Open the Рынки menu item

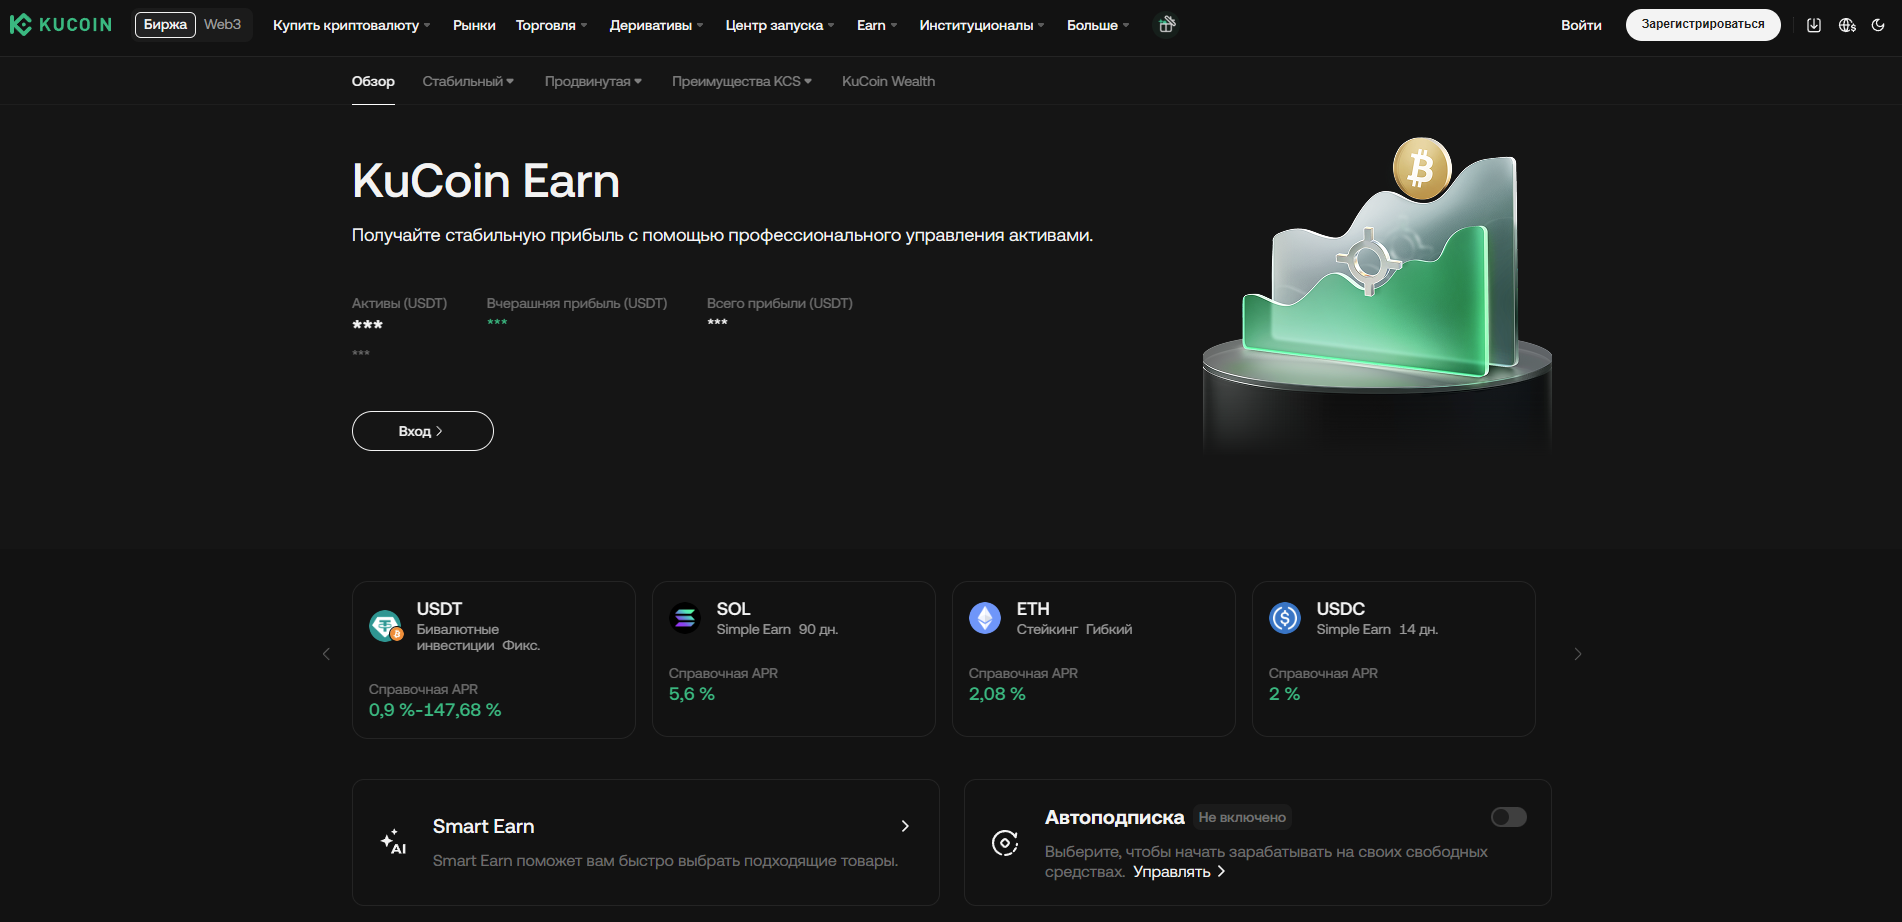click(x=474, y=25)
